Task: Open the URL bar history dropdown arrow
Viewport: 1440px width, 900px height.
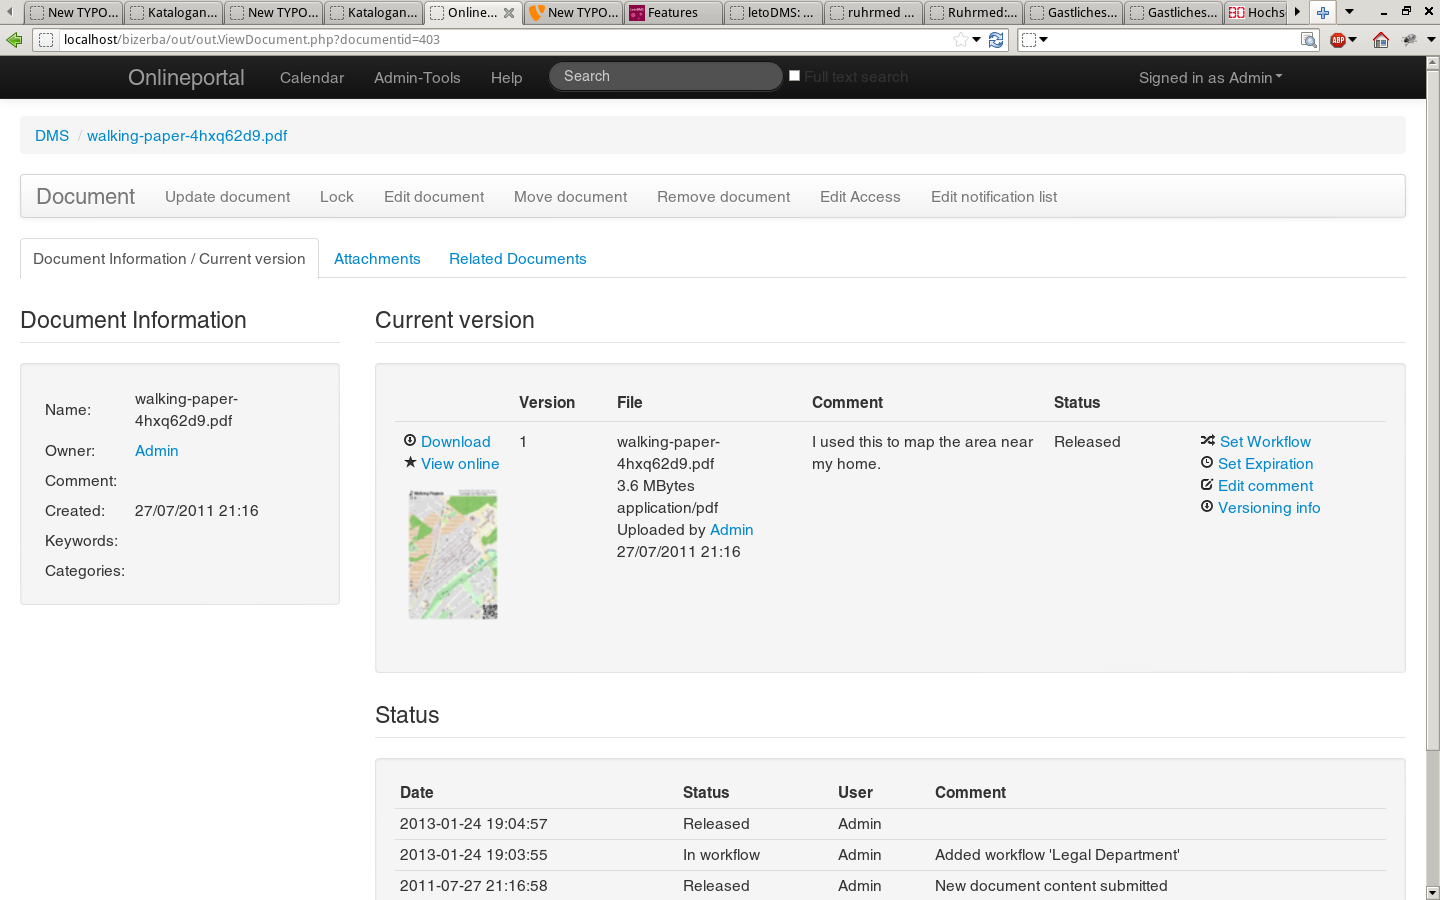Action: [977, 40]
